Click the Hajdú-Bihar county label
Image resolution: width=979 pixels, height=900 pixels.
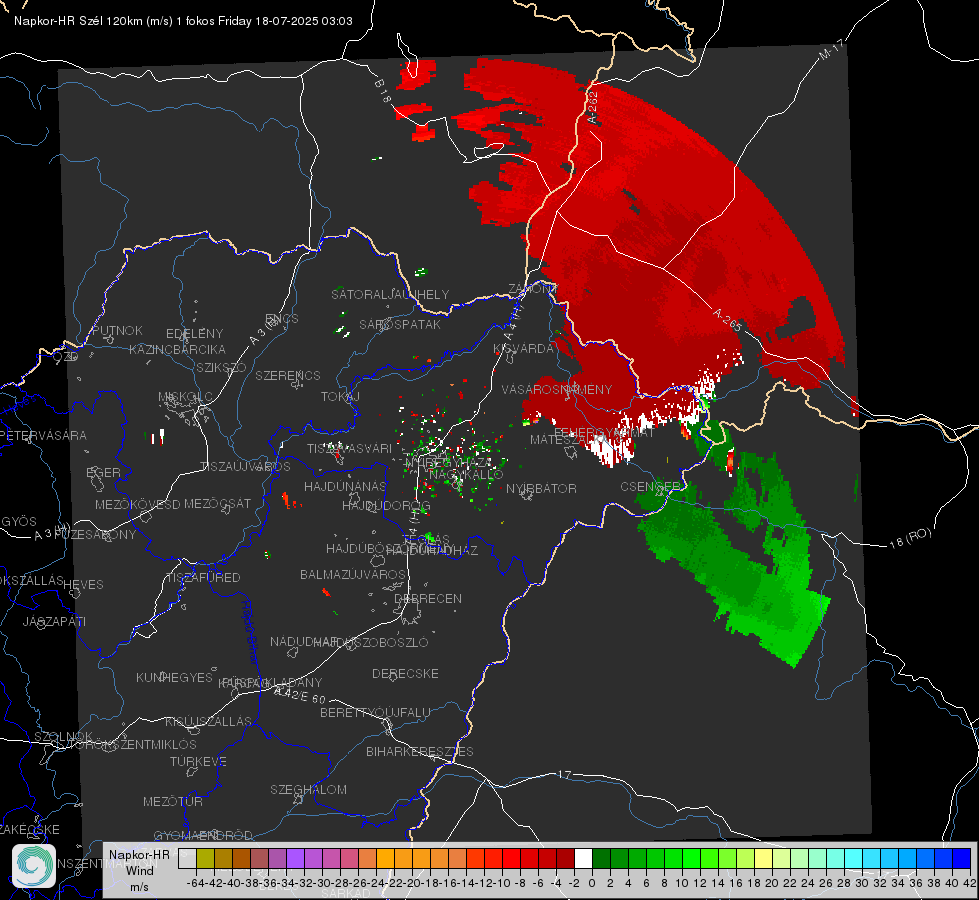pos(249,632)
